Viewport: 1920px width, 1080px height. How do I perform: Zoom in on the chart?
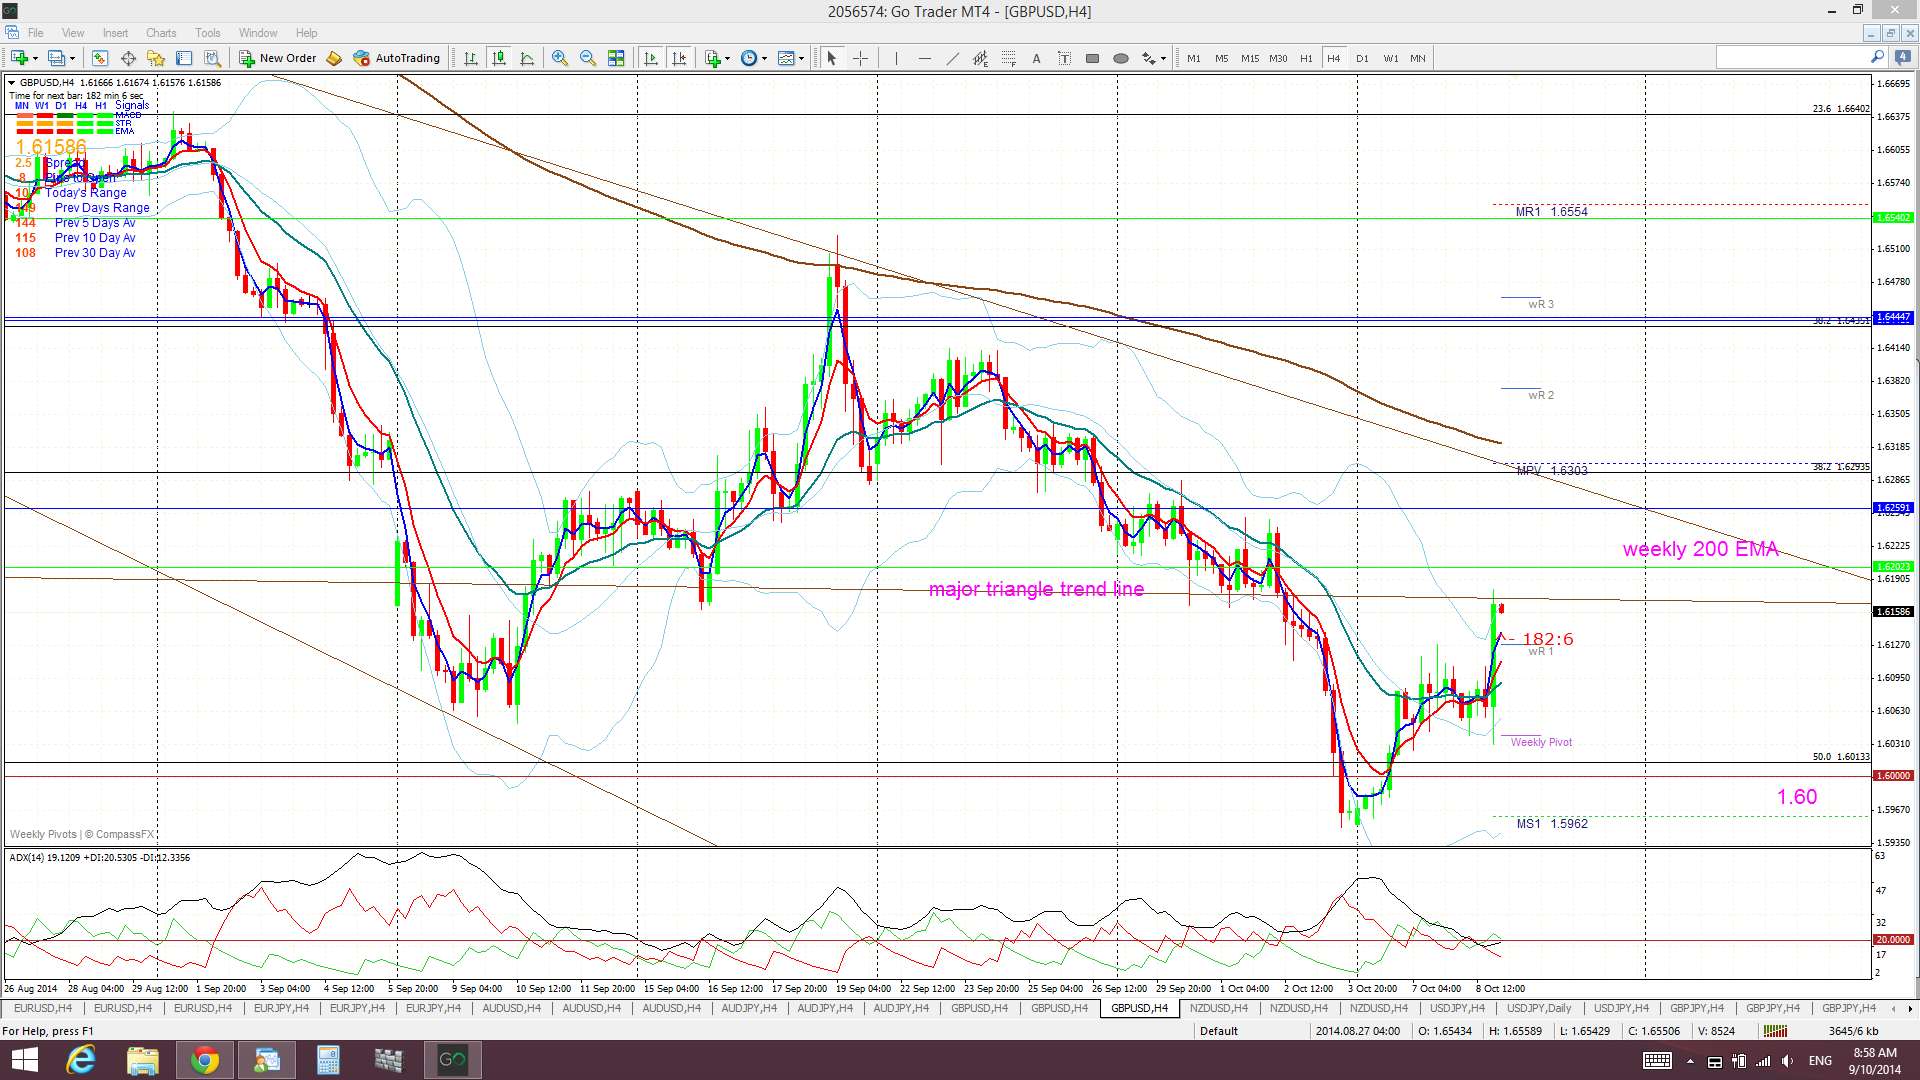[x=560, y=58]
